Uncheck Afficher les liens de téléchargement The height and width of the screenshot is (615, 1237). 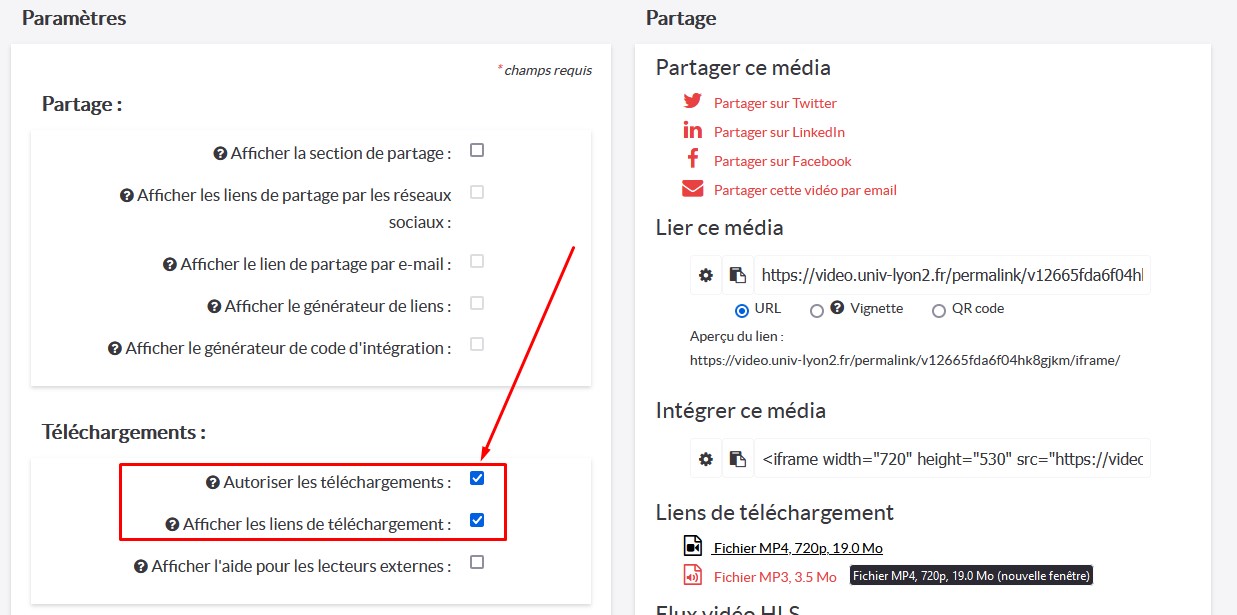click(477, 520)
